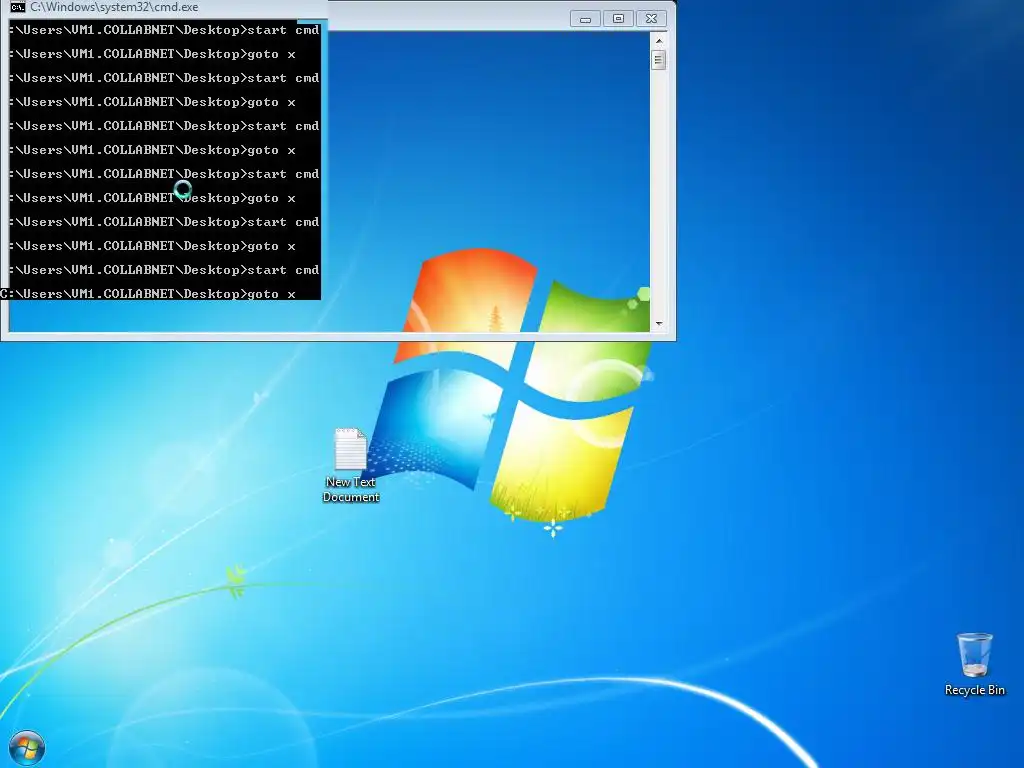1024x768 pixels.
Task: Click the cmd scrollbar down arrow
Action: [658, 324]
